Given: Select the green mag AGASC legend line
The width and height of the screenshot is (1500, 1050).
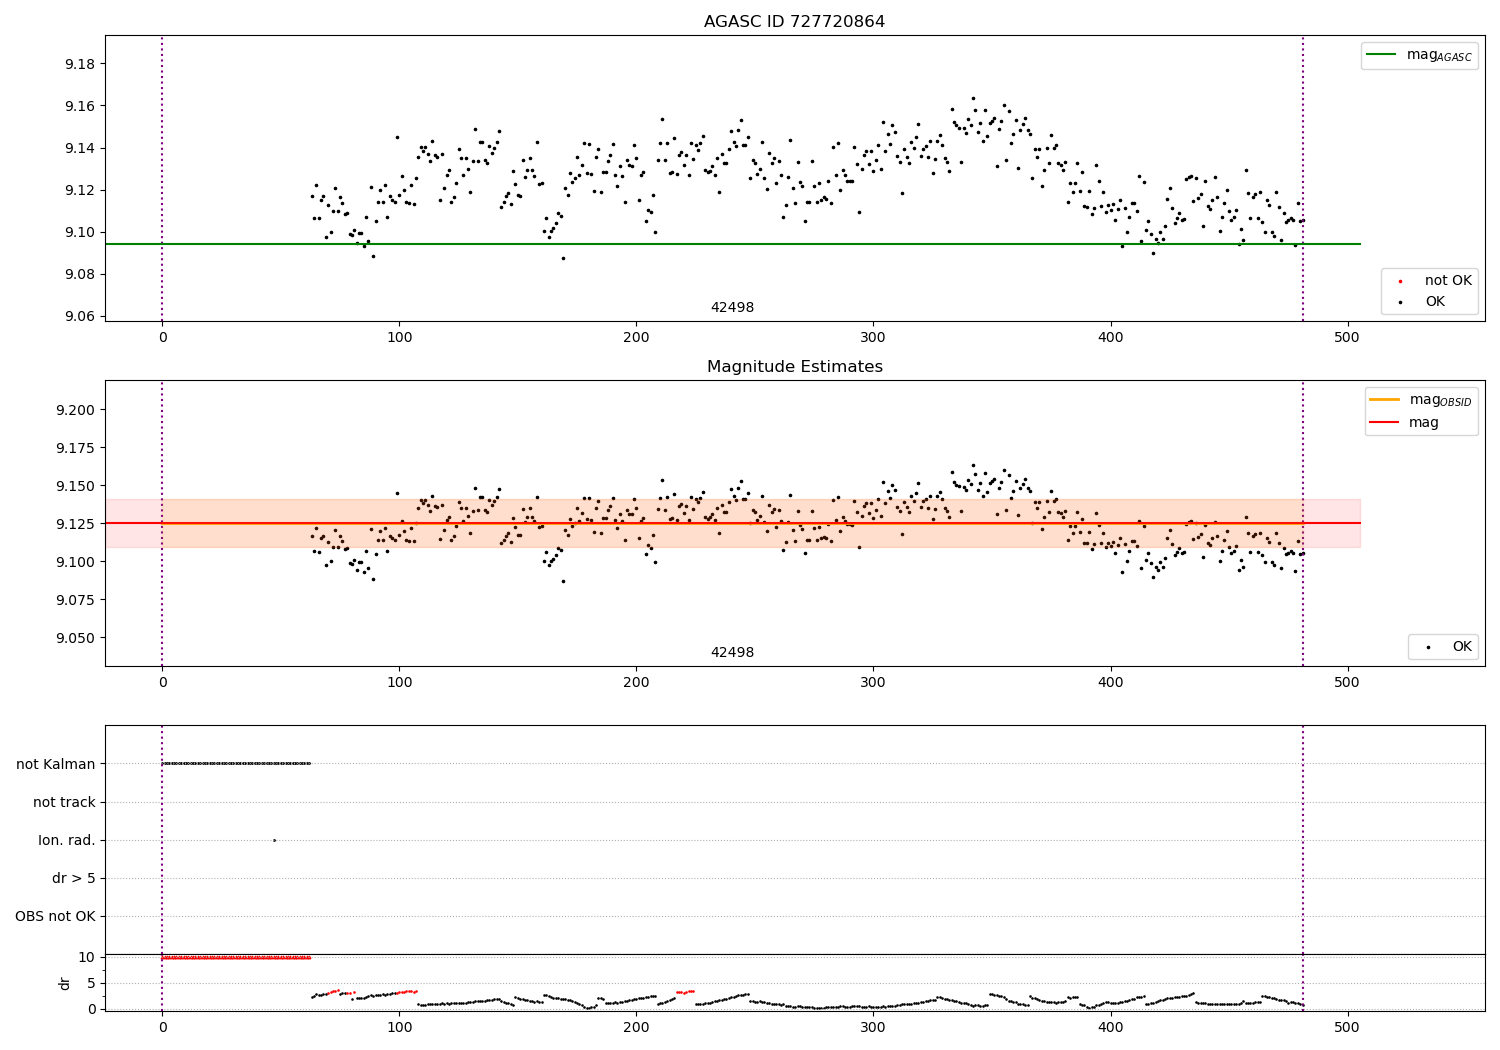Looking at the screenshot, I should pyautogui.click(x=1381, y=55).
